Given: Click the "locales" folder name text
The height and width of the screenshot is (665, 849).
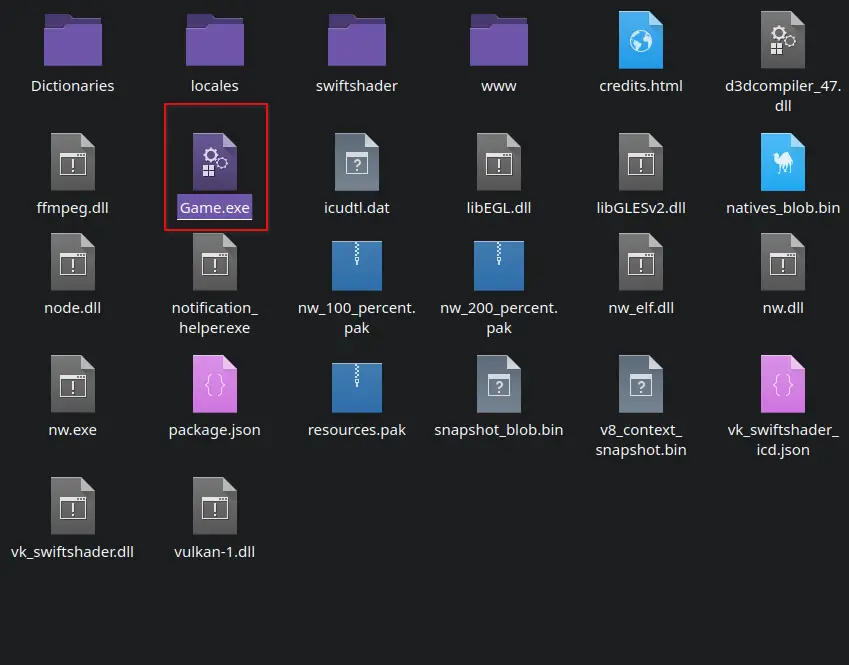Looking at the screenshot, I should tap(214, 86).
